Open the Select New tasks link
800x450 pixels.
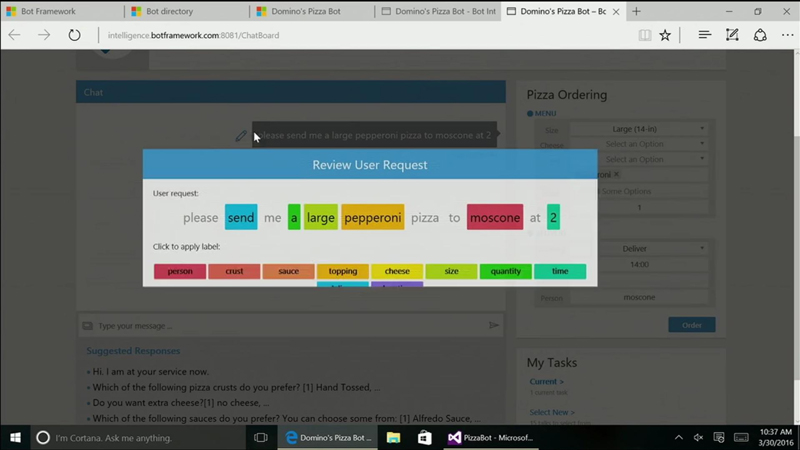point(552,412)
